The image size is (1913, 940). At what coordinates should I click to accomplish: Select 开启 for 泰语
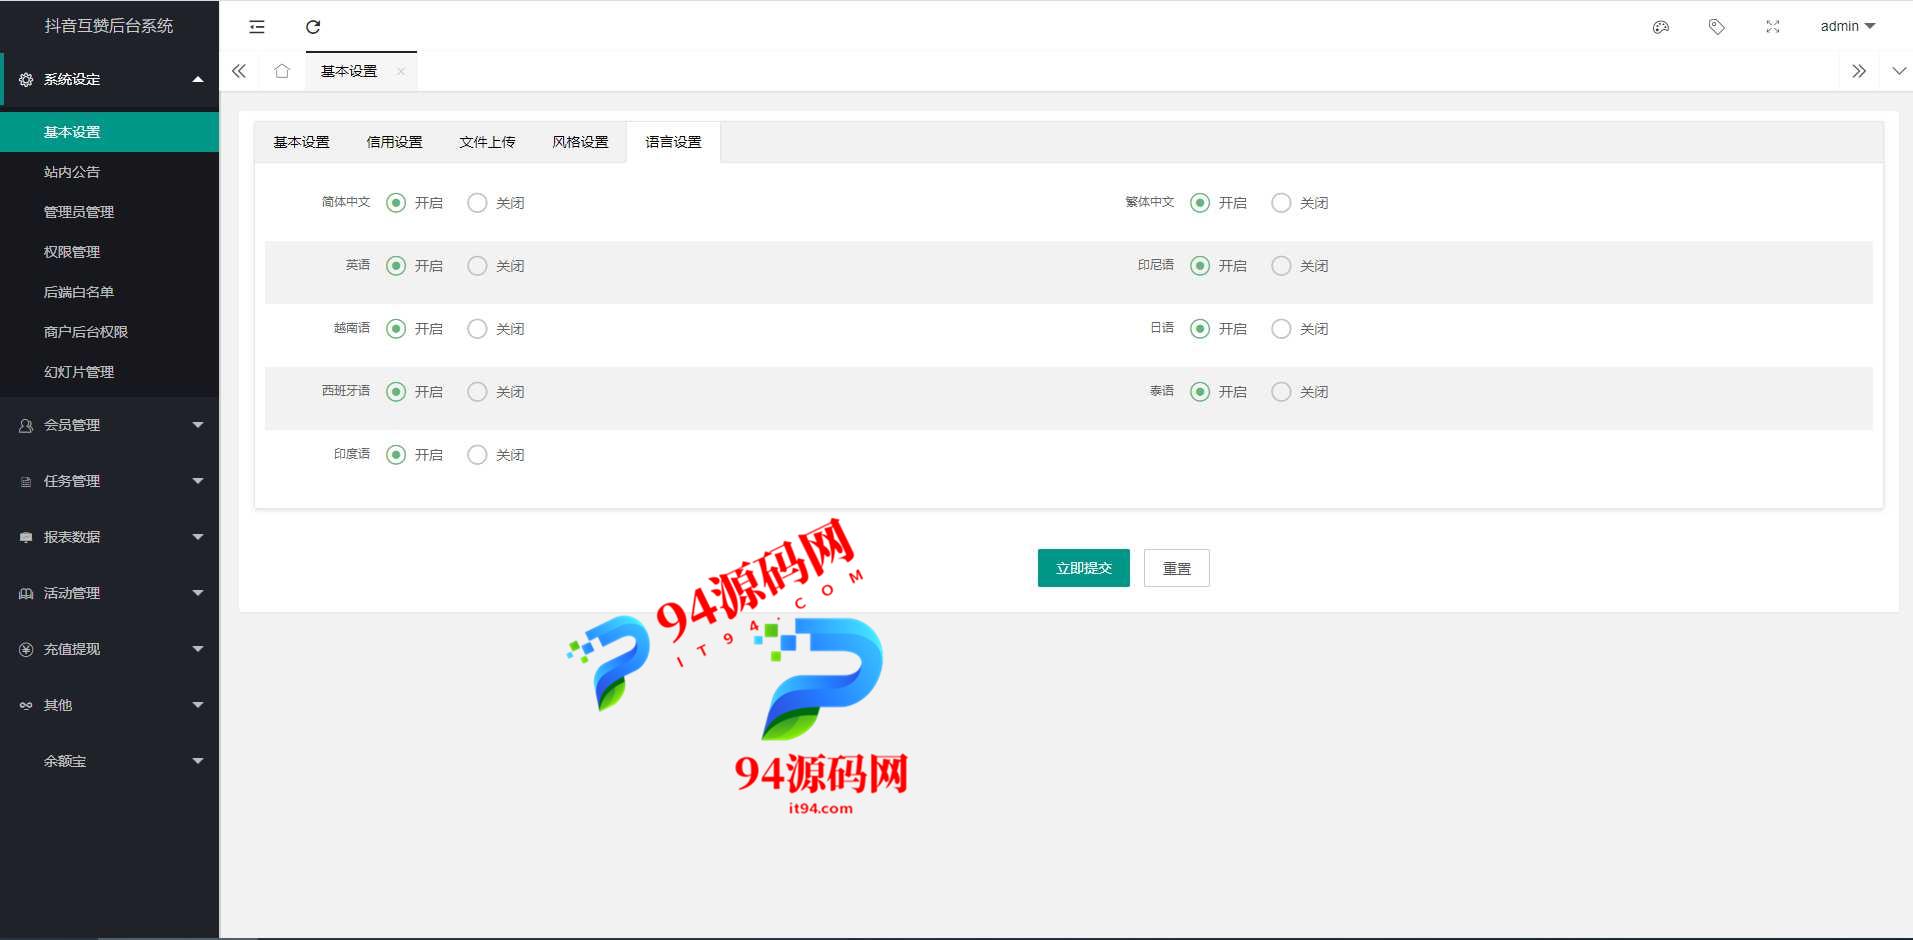pos(1200,392)
